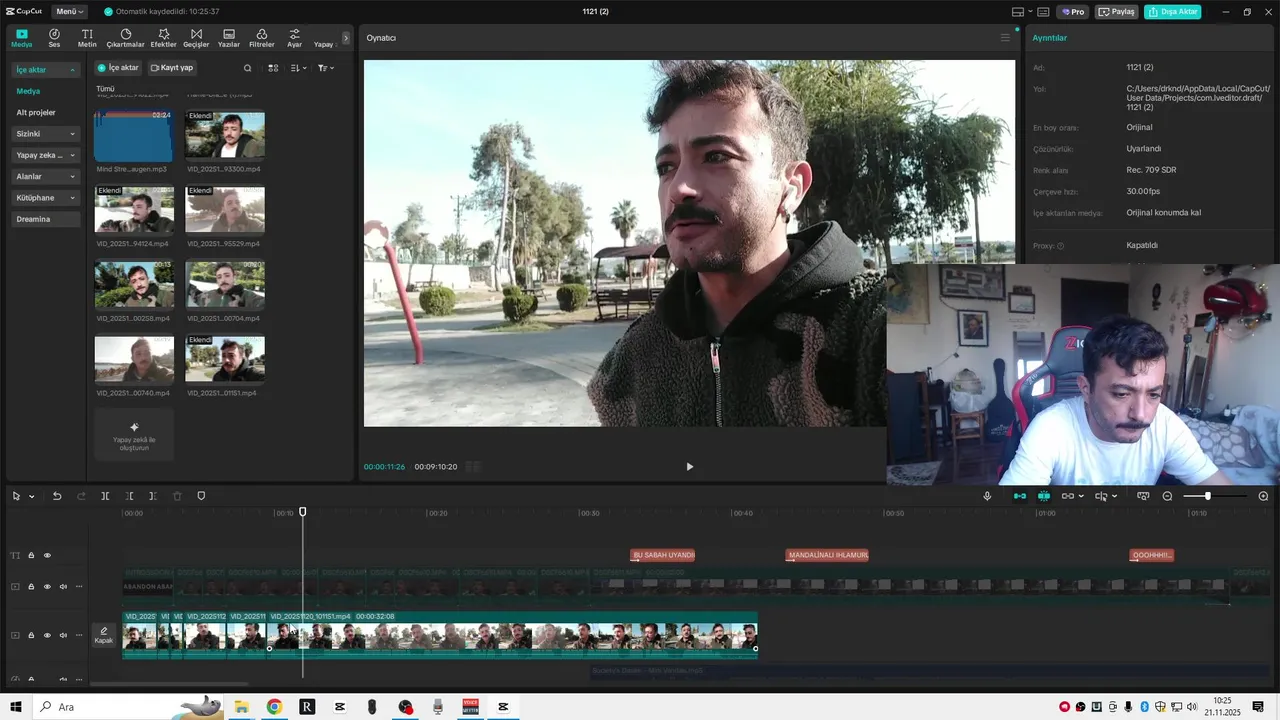Image resolution: width=1280 pixels, height=720 pixels.
Task: Click the Dışa Aktar export button
Action: click(1172, 12)
